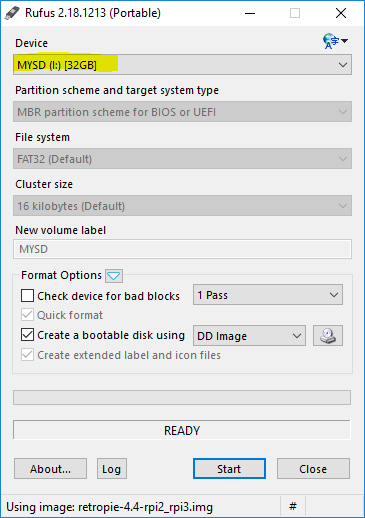Open the Device dropdown showing MYSD (I:)
The height and width of the screenshot is (518, 365).
point(182,65)
